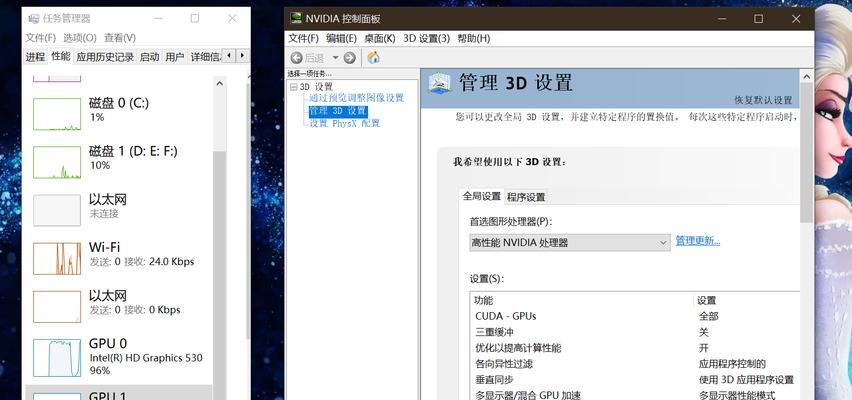Minimize the 任务管理器 window
Viewport: 852px width, 400px height.
pyautogui.click(x=158, y=18)
